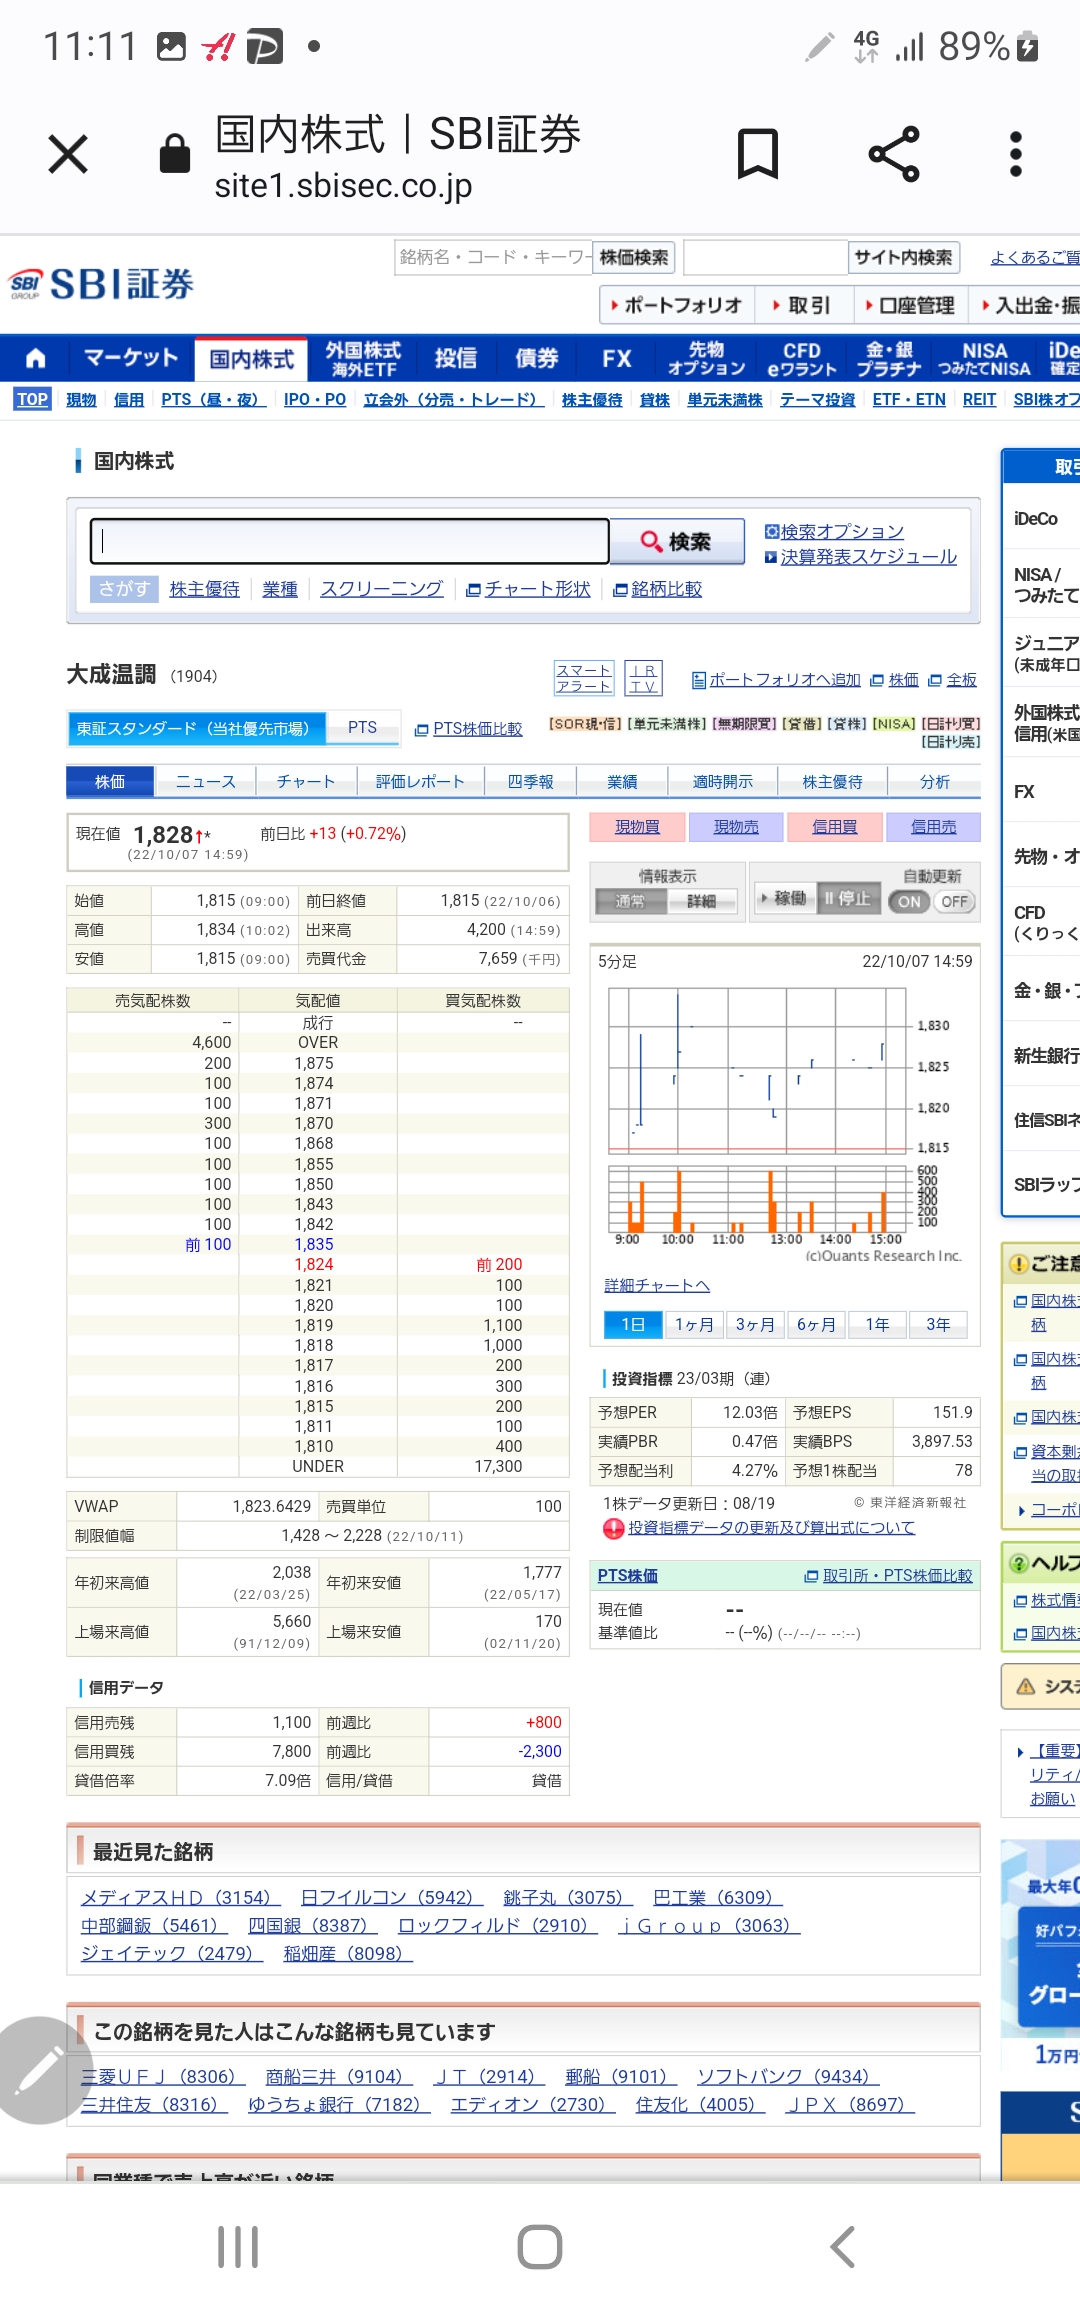Screen dimensions: 1080x2316
Task: Click 停止 pause control
Action: pyautogui.click(x=848, y=898)
